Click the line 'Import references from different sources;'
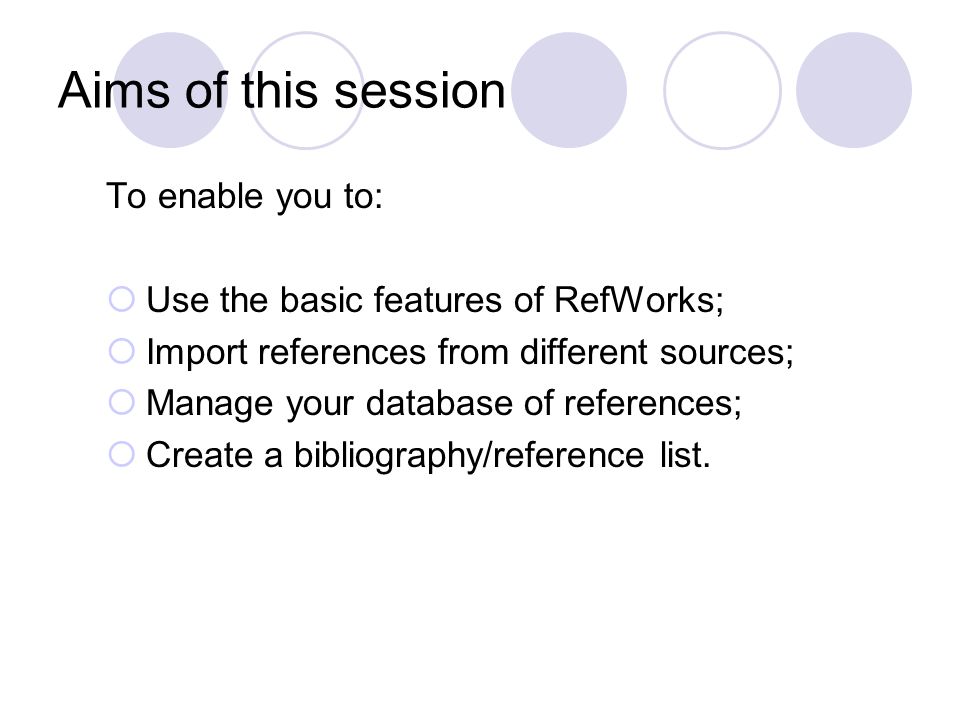The image size is (960, 720). click(470, 353)
